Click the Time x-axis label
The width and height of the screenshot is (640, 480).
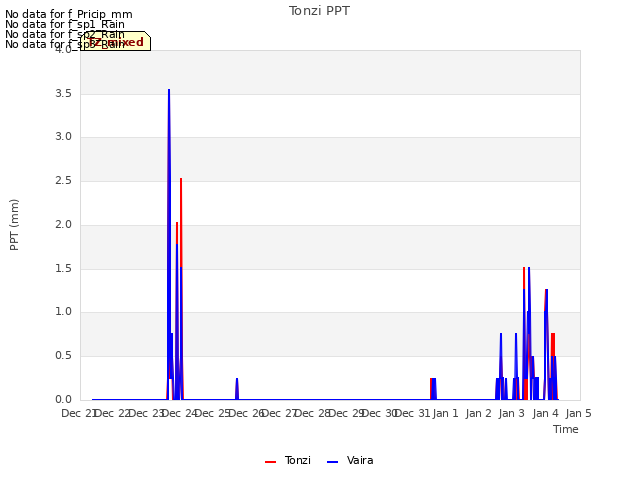[566, 429]
